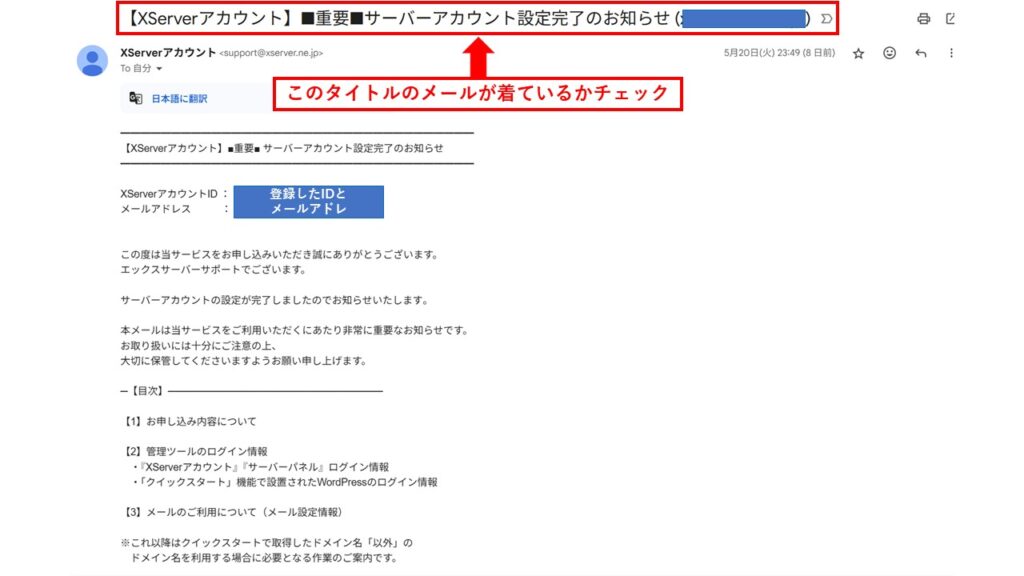Click 【2】管理ツールのログイン情報

click(194, 451)
